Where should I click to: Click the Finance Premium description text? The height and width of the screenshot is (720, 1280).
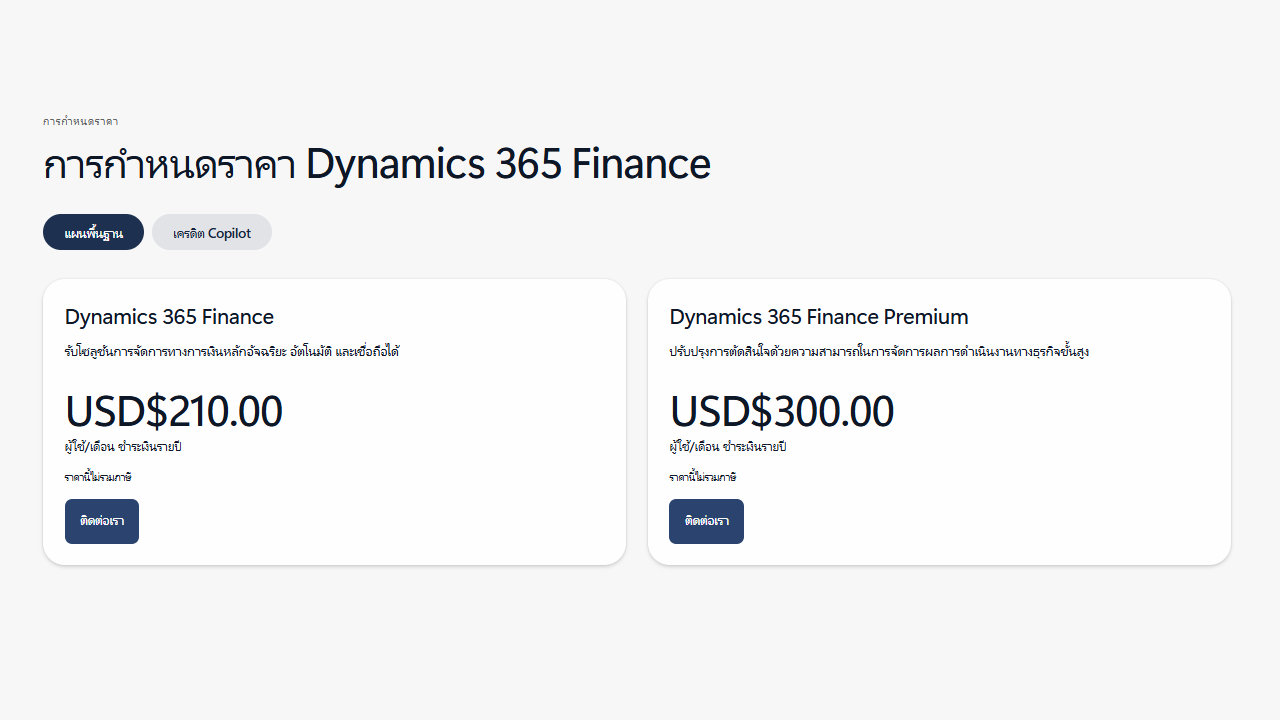coord(879,351)
